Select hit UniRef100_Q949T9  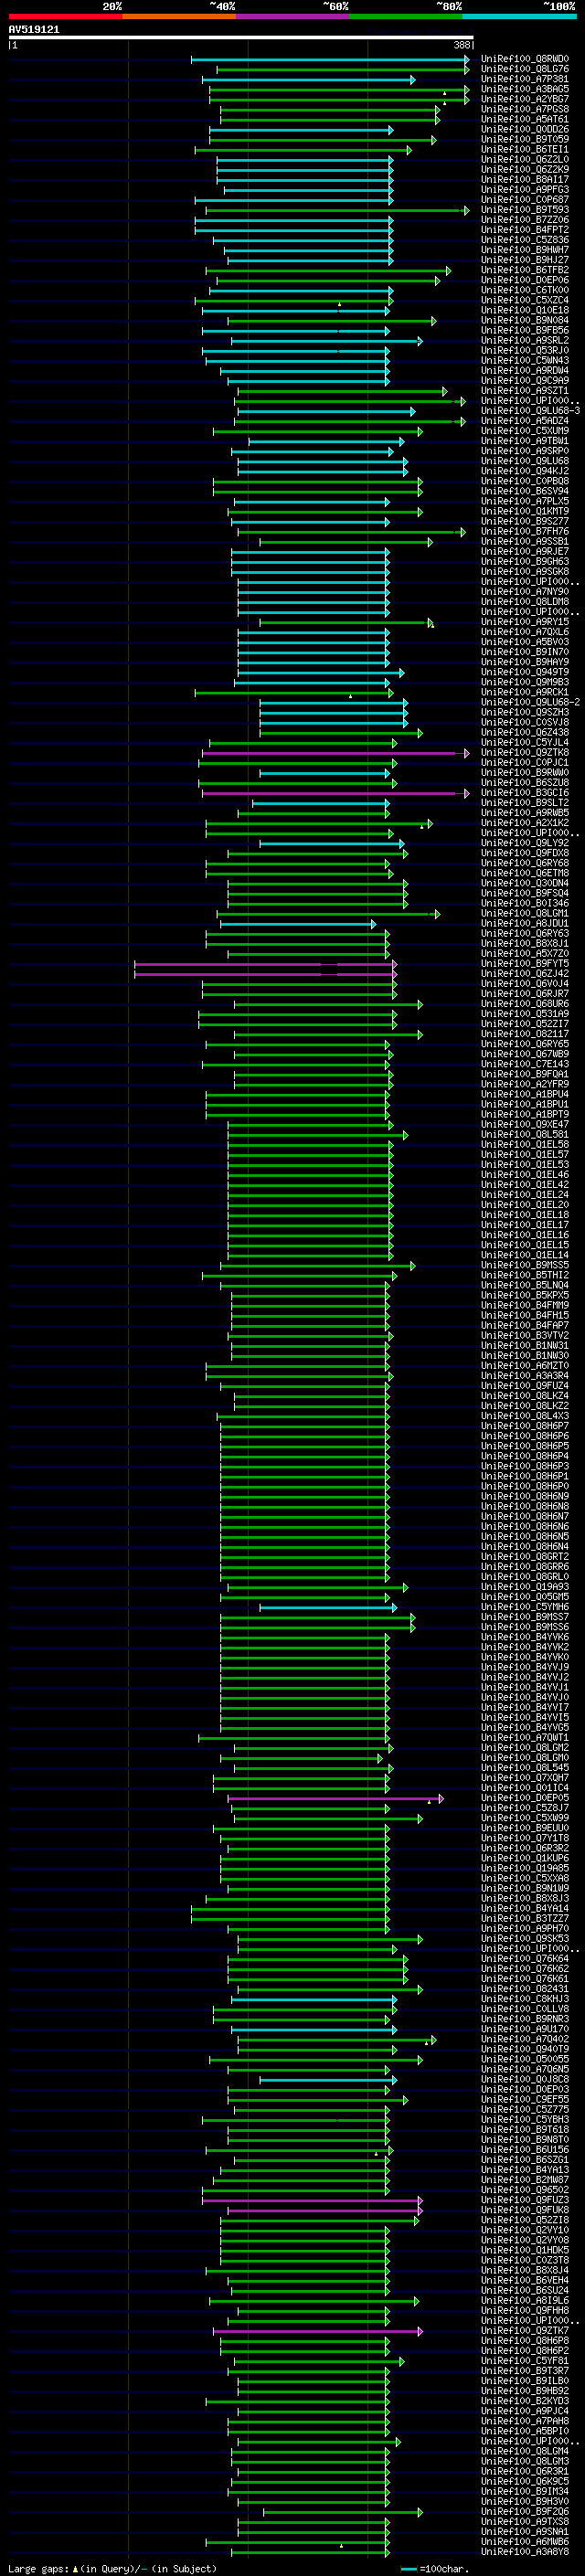525,672
